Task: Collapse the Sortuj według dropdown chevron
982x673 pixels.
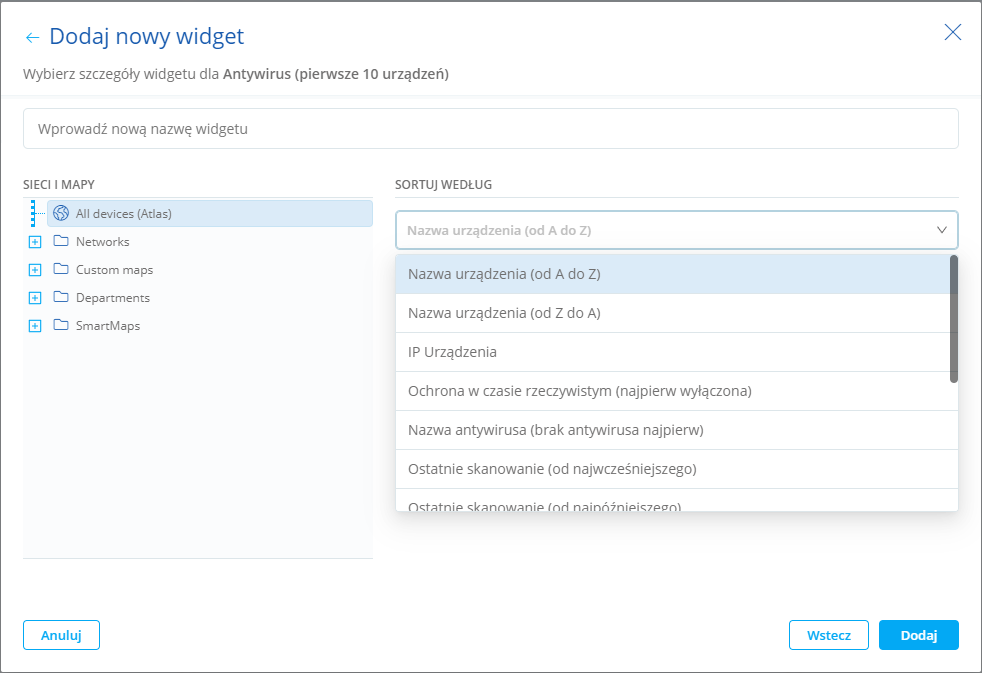Action: [941, 230]
